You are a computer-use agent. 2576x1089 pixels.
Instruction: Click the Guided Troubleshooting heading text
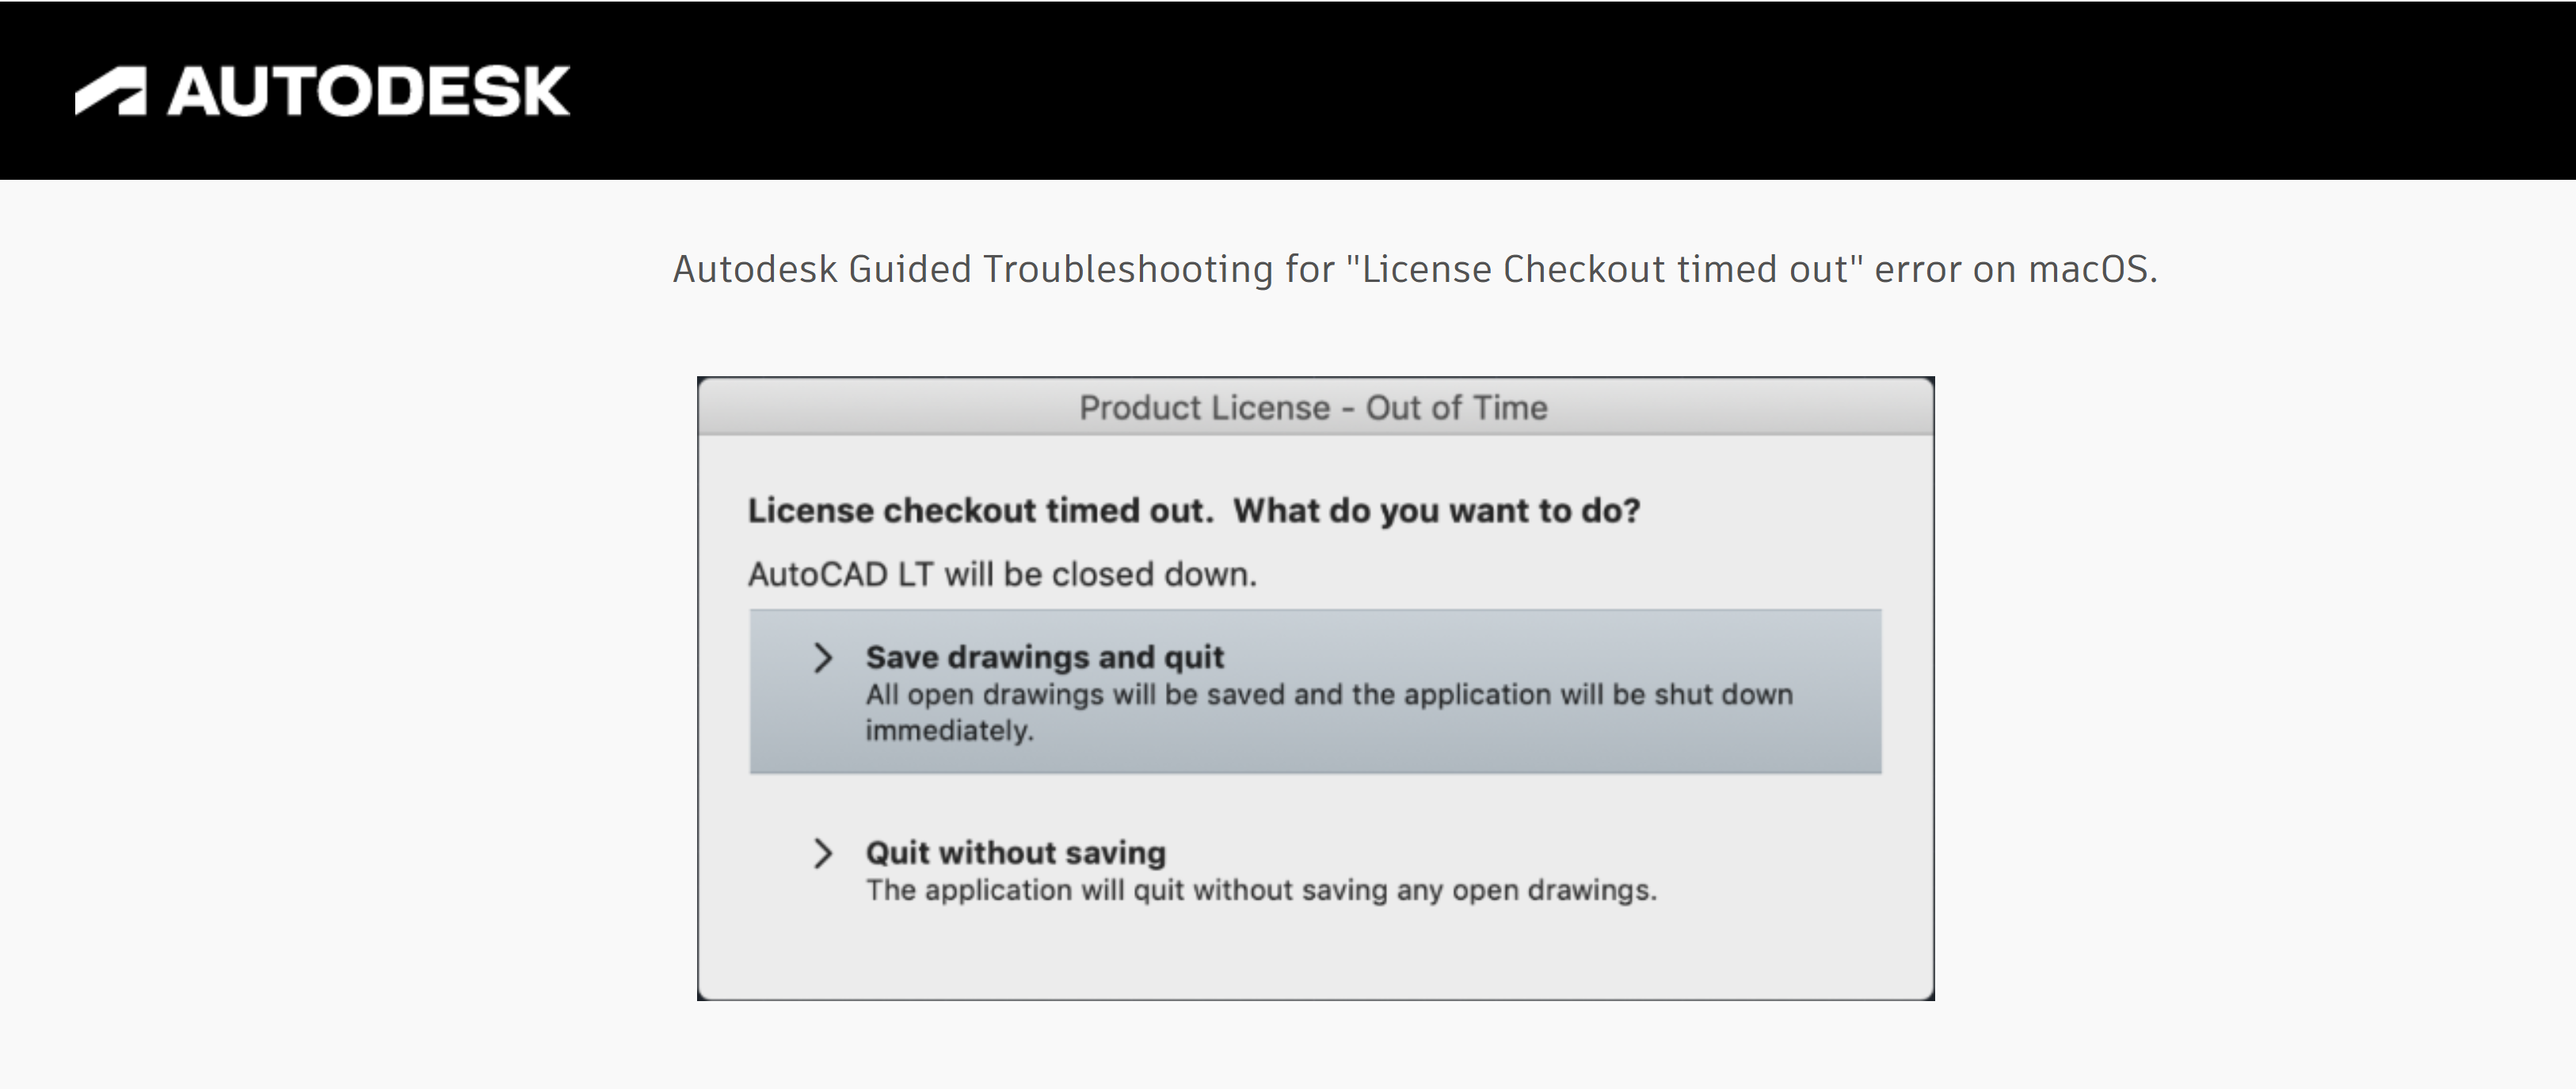tap(1060, 269)
